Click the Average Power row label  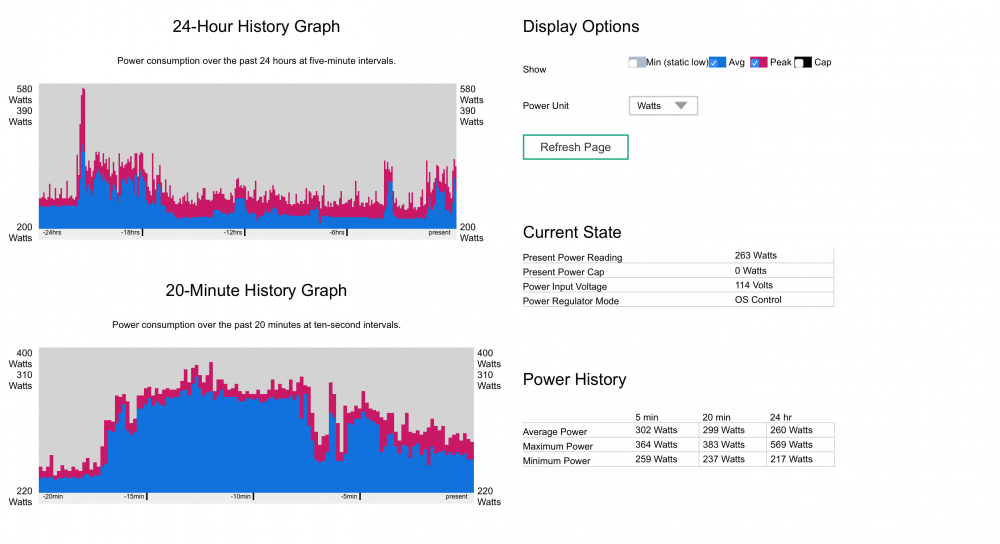tap(555, 432)
